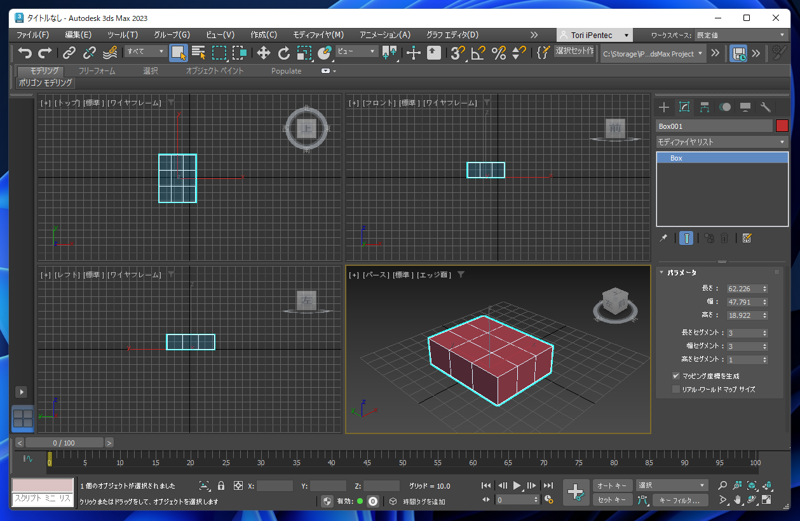Open the Select by Name list icon
The height and width of the screenshot is (521, 800).
click(198, 53)
